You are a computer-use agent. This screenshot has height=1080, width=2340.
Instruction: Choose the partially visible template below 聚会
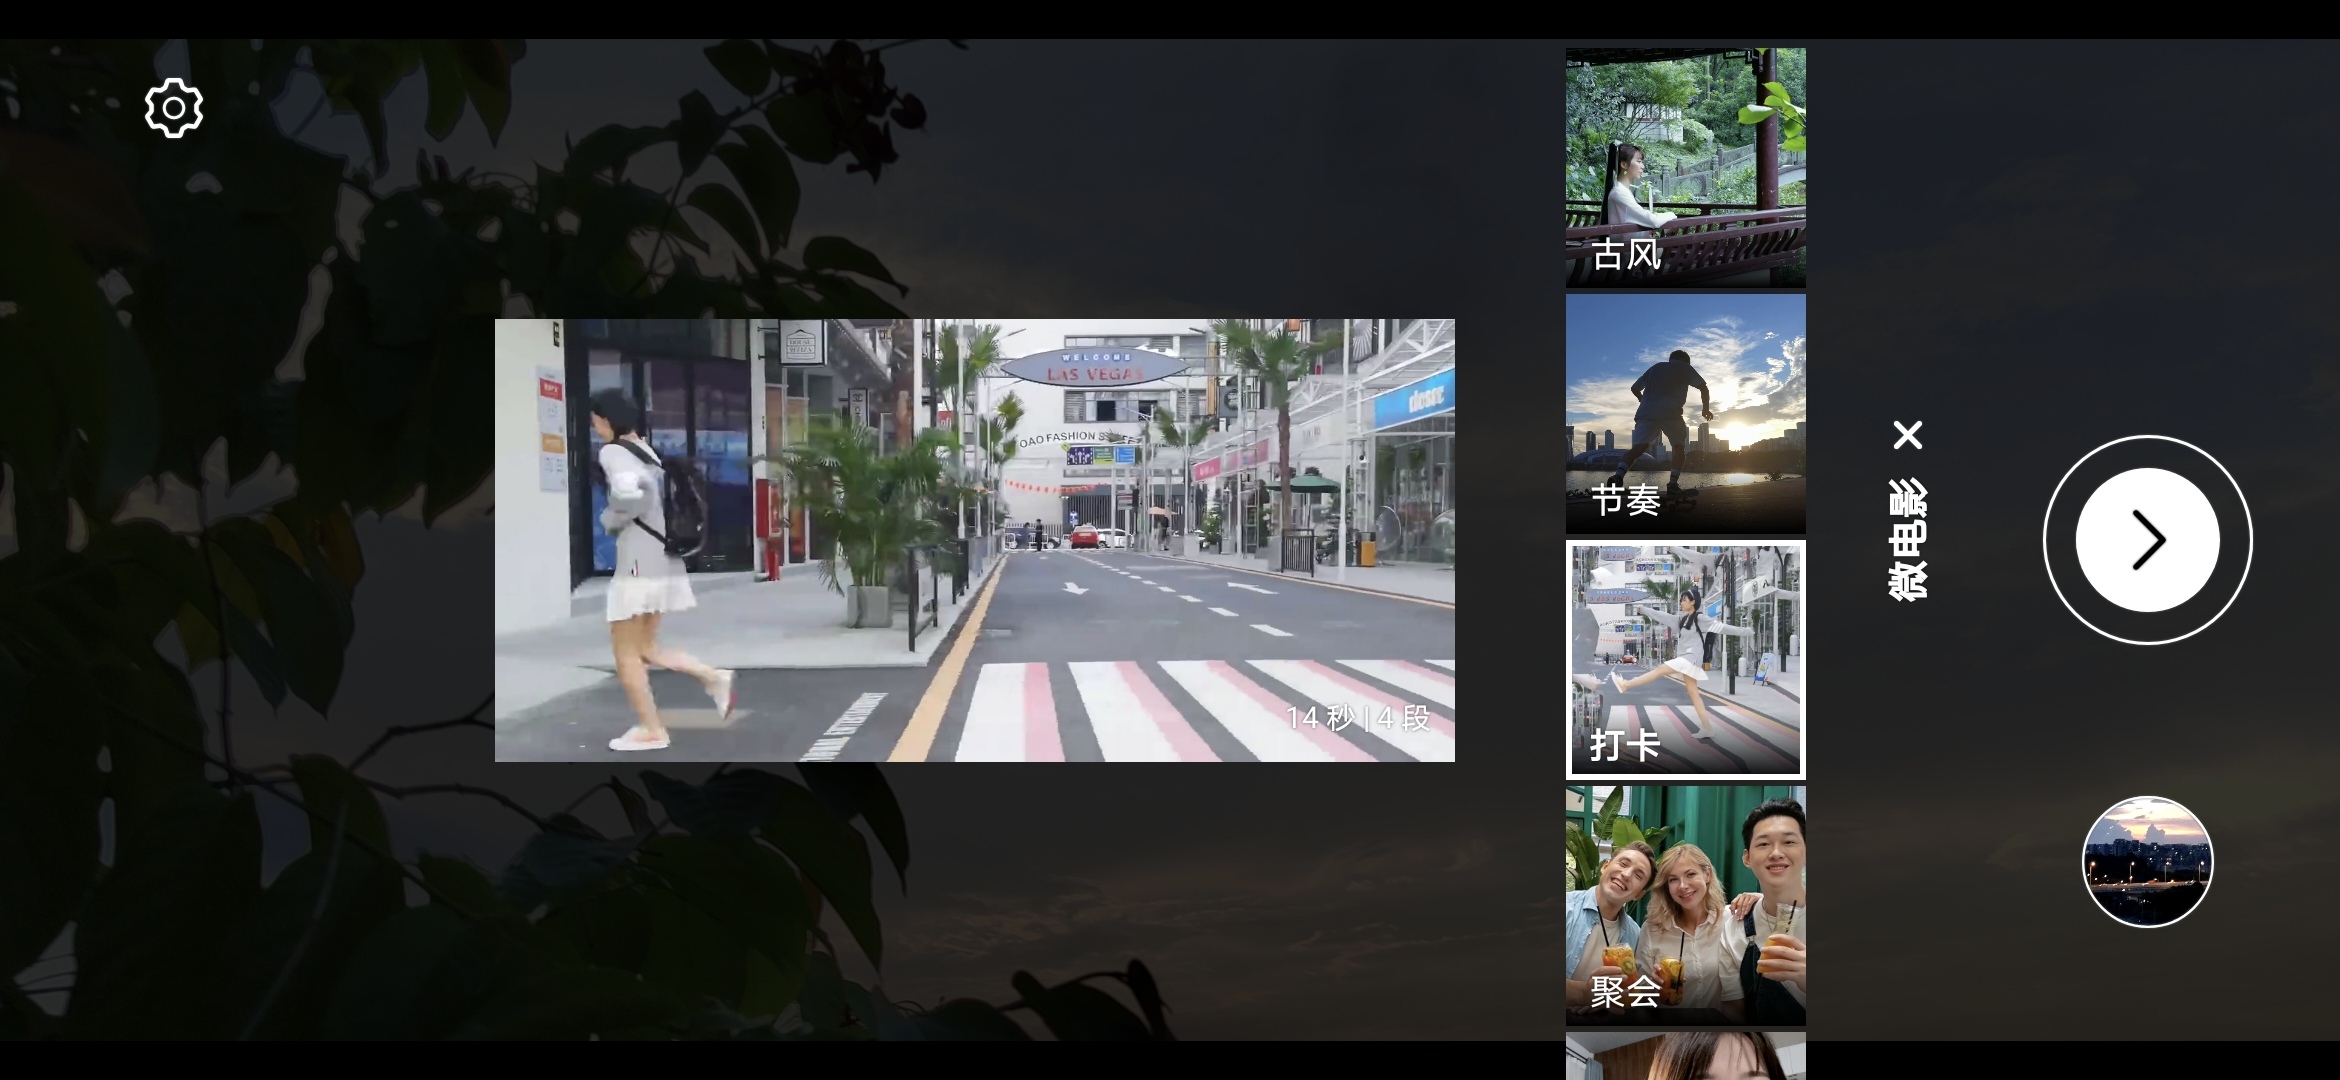1686,1056
